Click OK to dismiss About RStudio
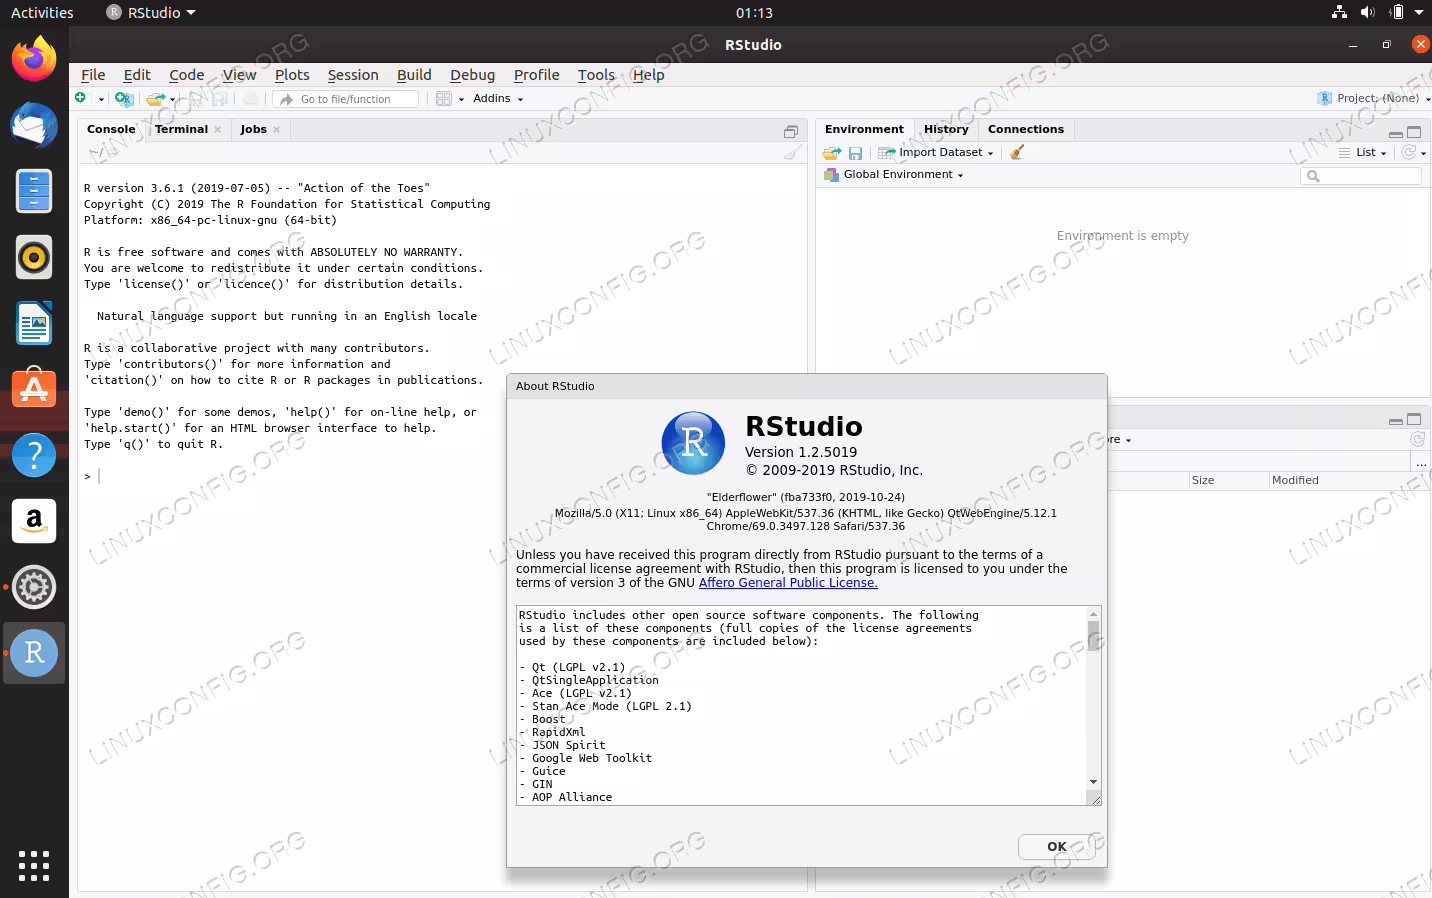This screenshot has width=1432, height=898. [x=1056, y=846]
